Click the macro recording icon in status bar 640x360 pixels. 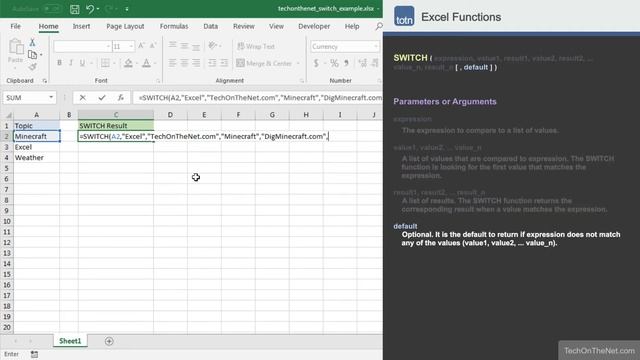coord(34,354)
